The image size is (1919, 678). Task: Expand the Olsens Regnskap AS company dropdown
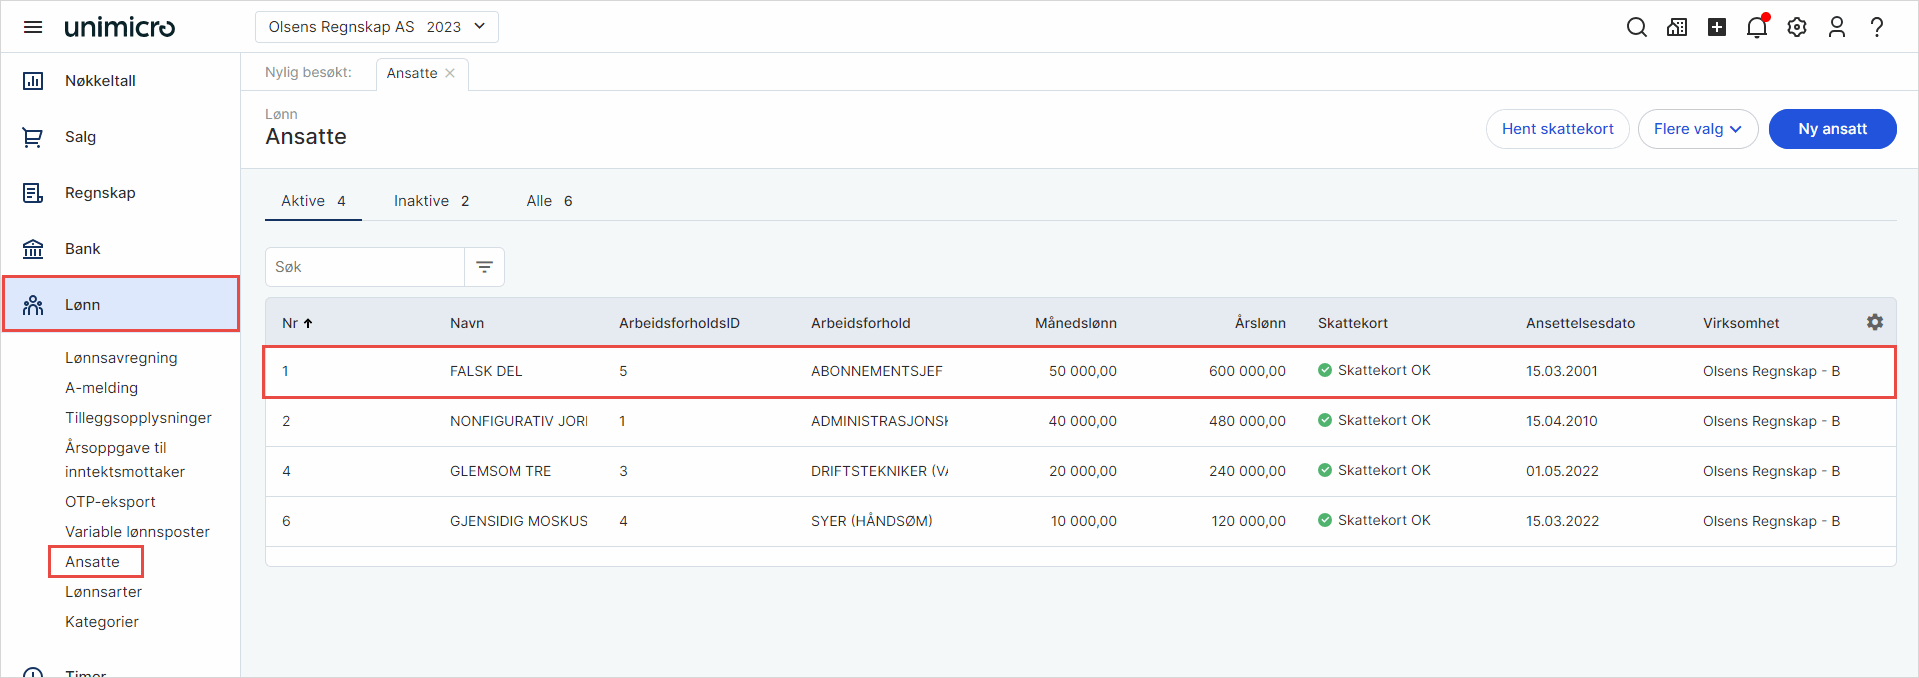pyautogui.click(x=376, y=27)
